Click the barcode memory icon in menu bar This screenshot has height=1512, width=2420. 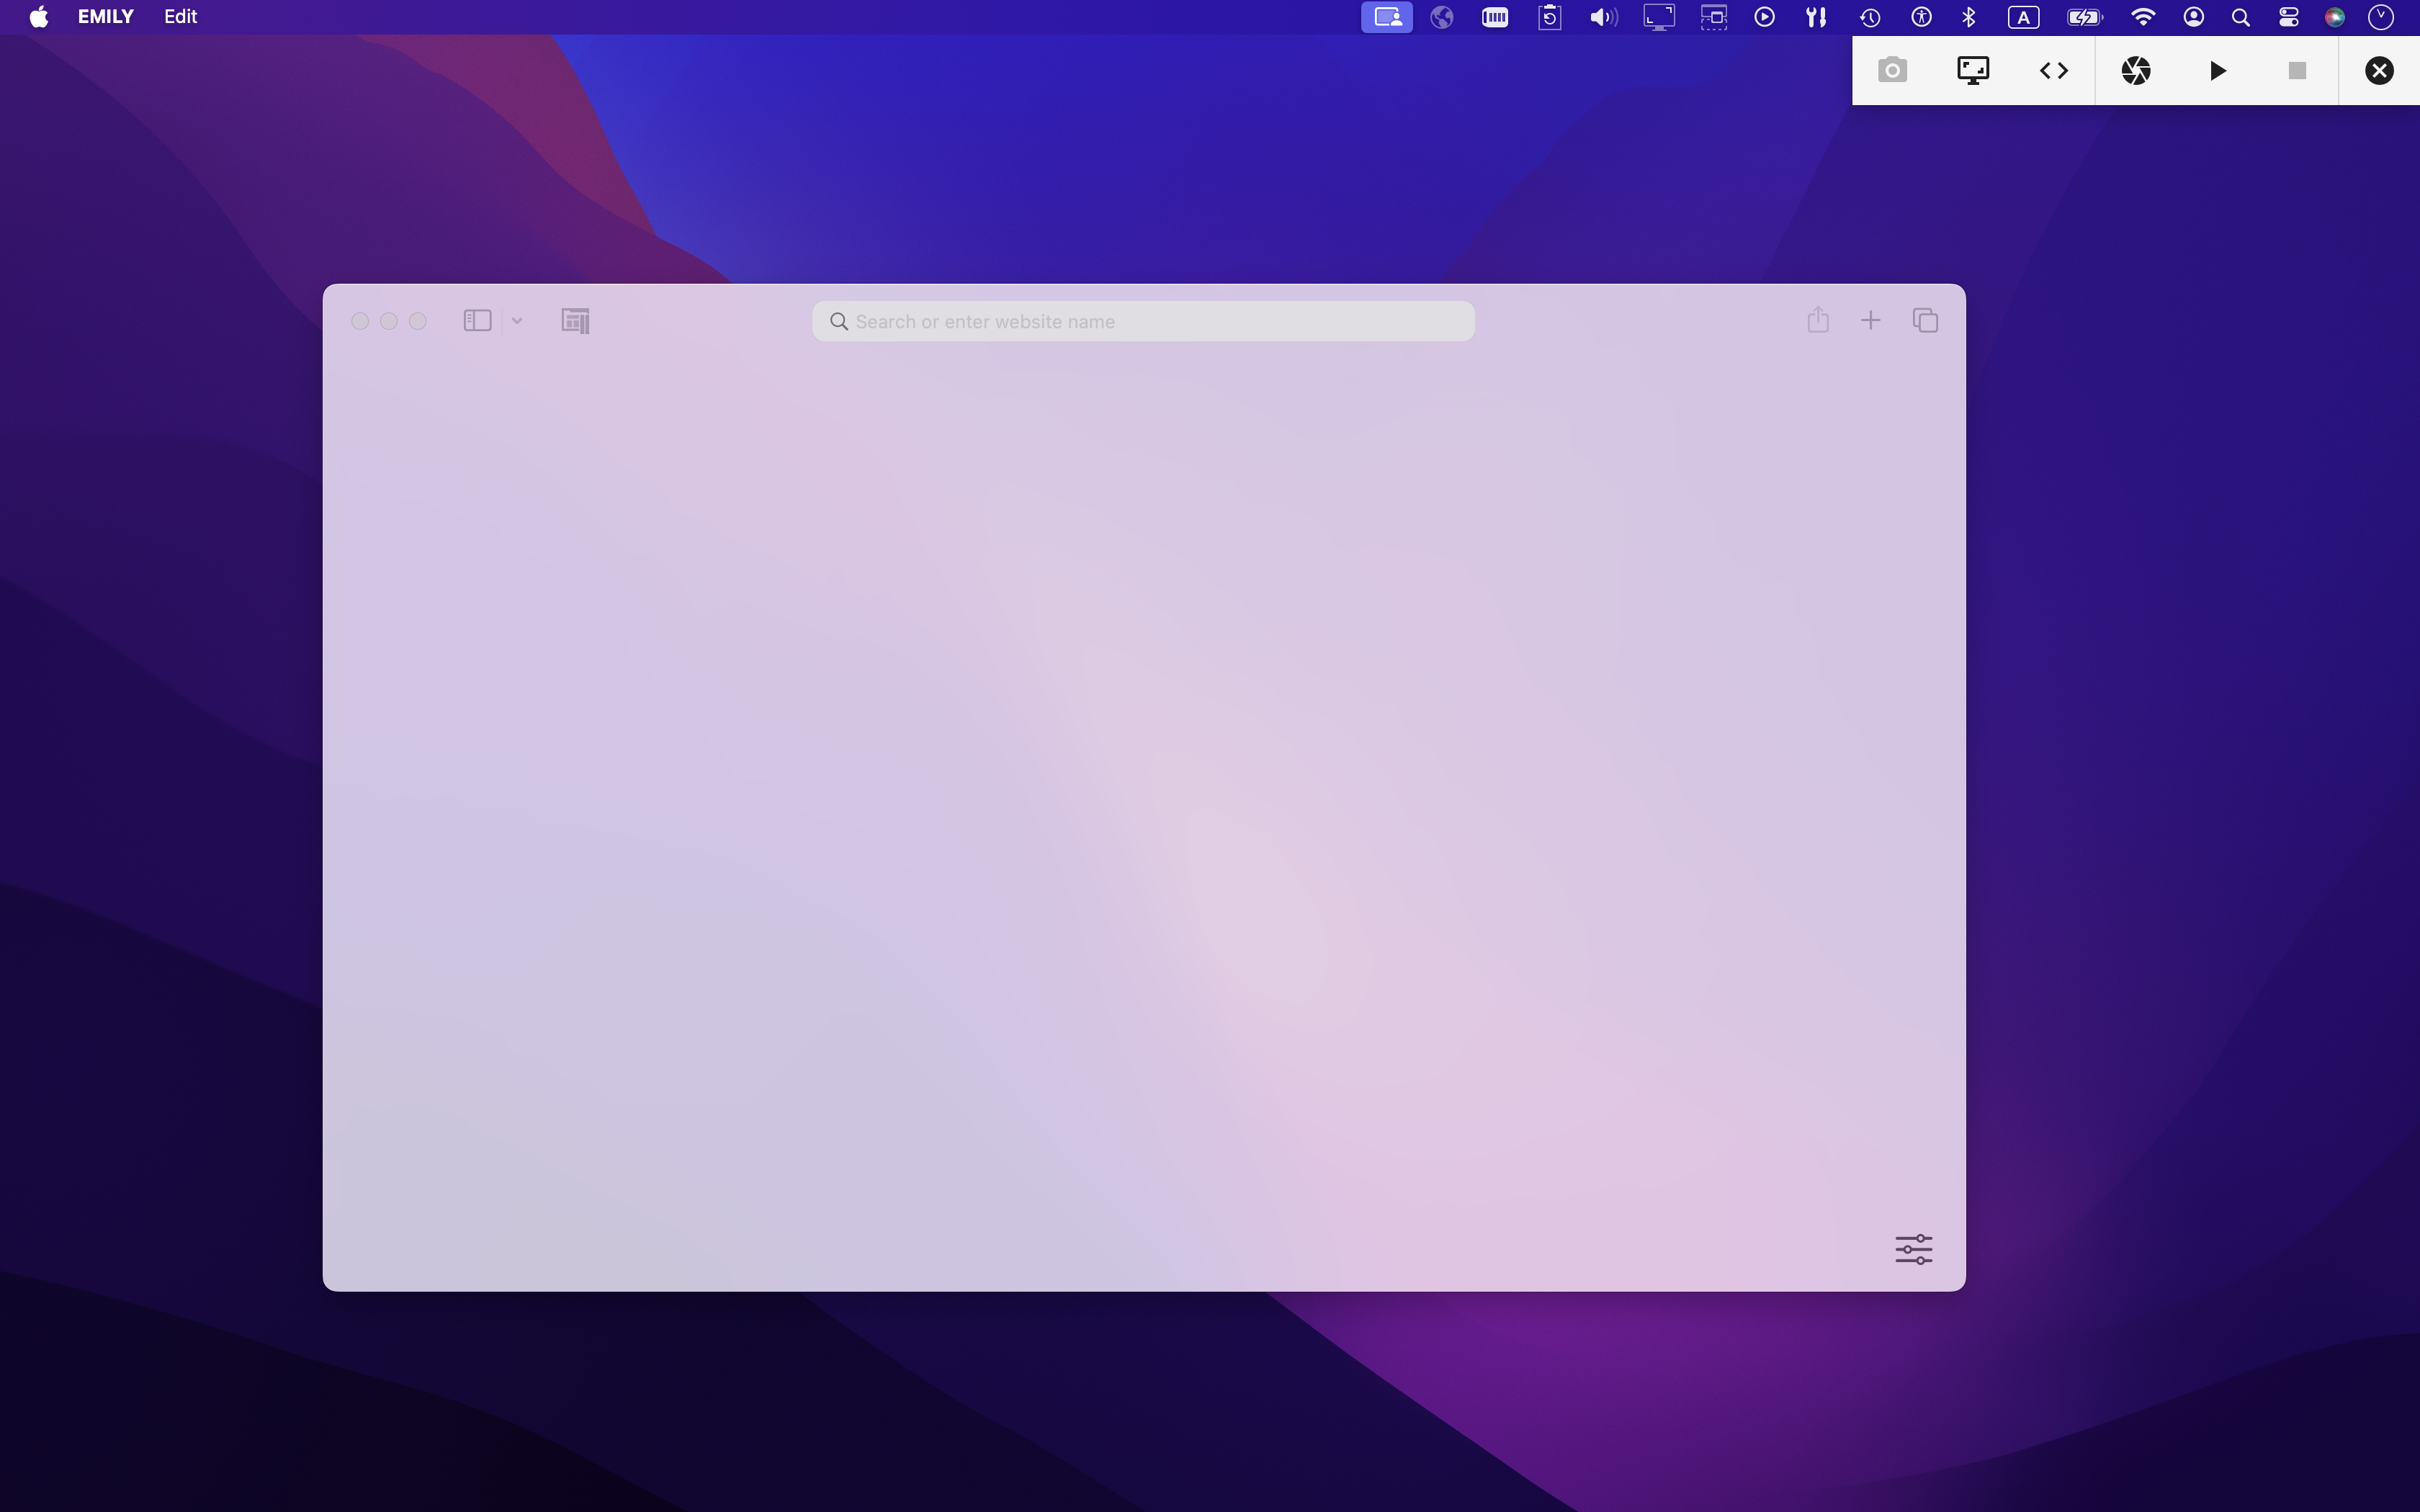(1495, 17)
